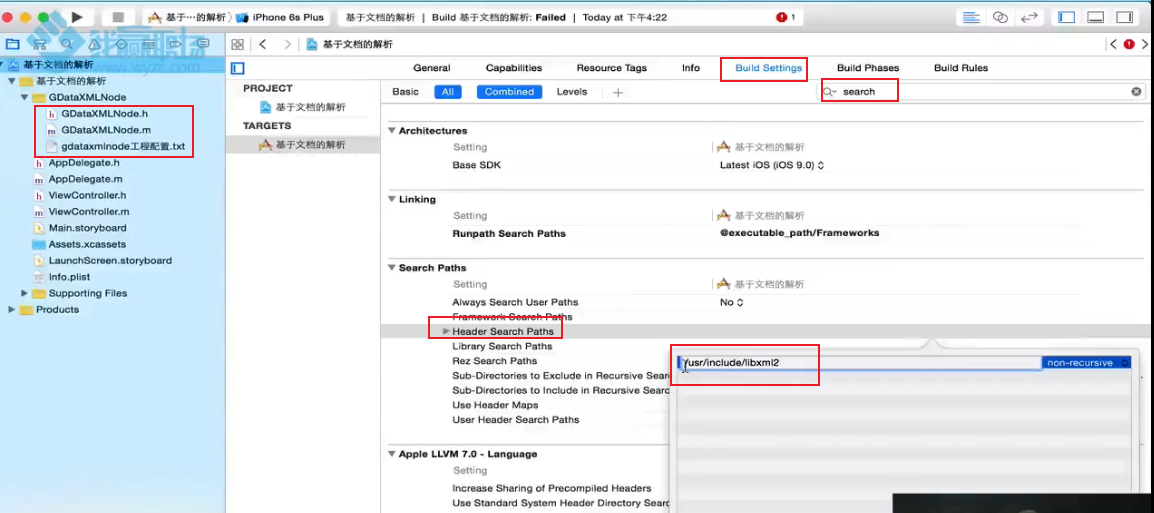Click the red issue icon in the jump bar
The height and width of the screenshot is (513, 1154).
pyautogui.click(x=1129, y=44)
